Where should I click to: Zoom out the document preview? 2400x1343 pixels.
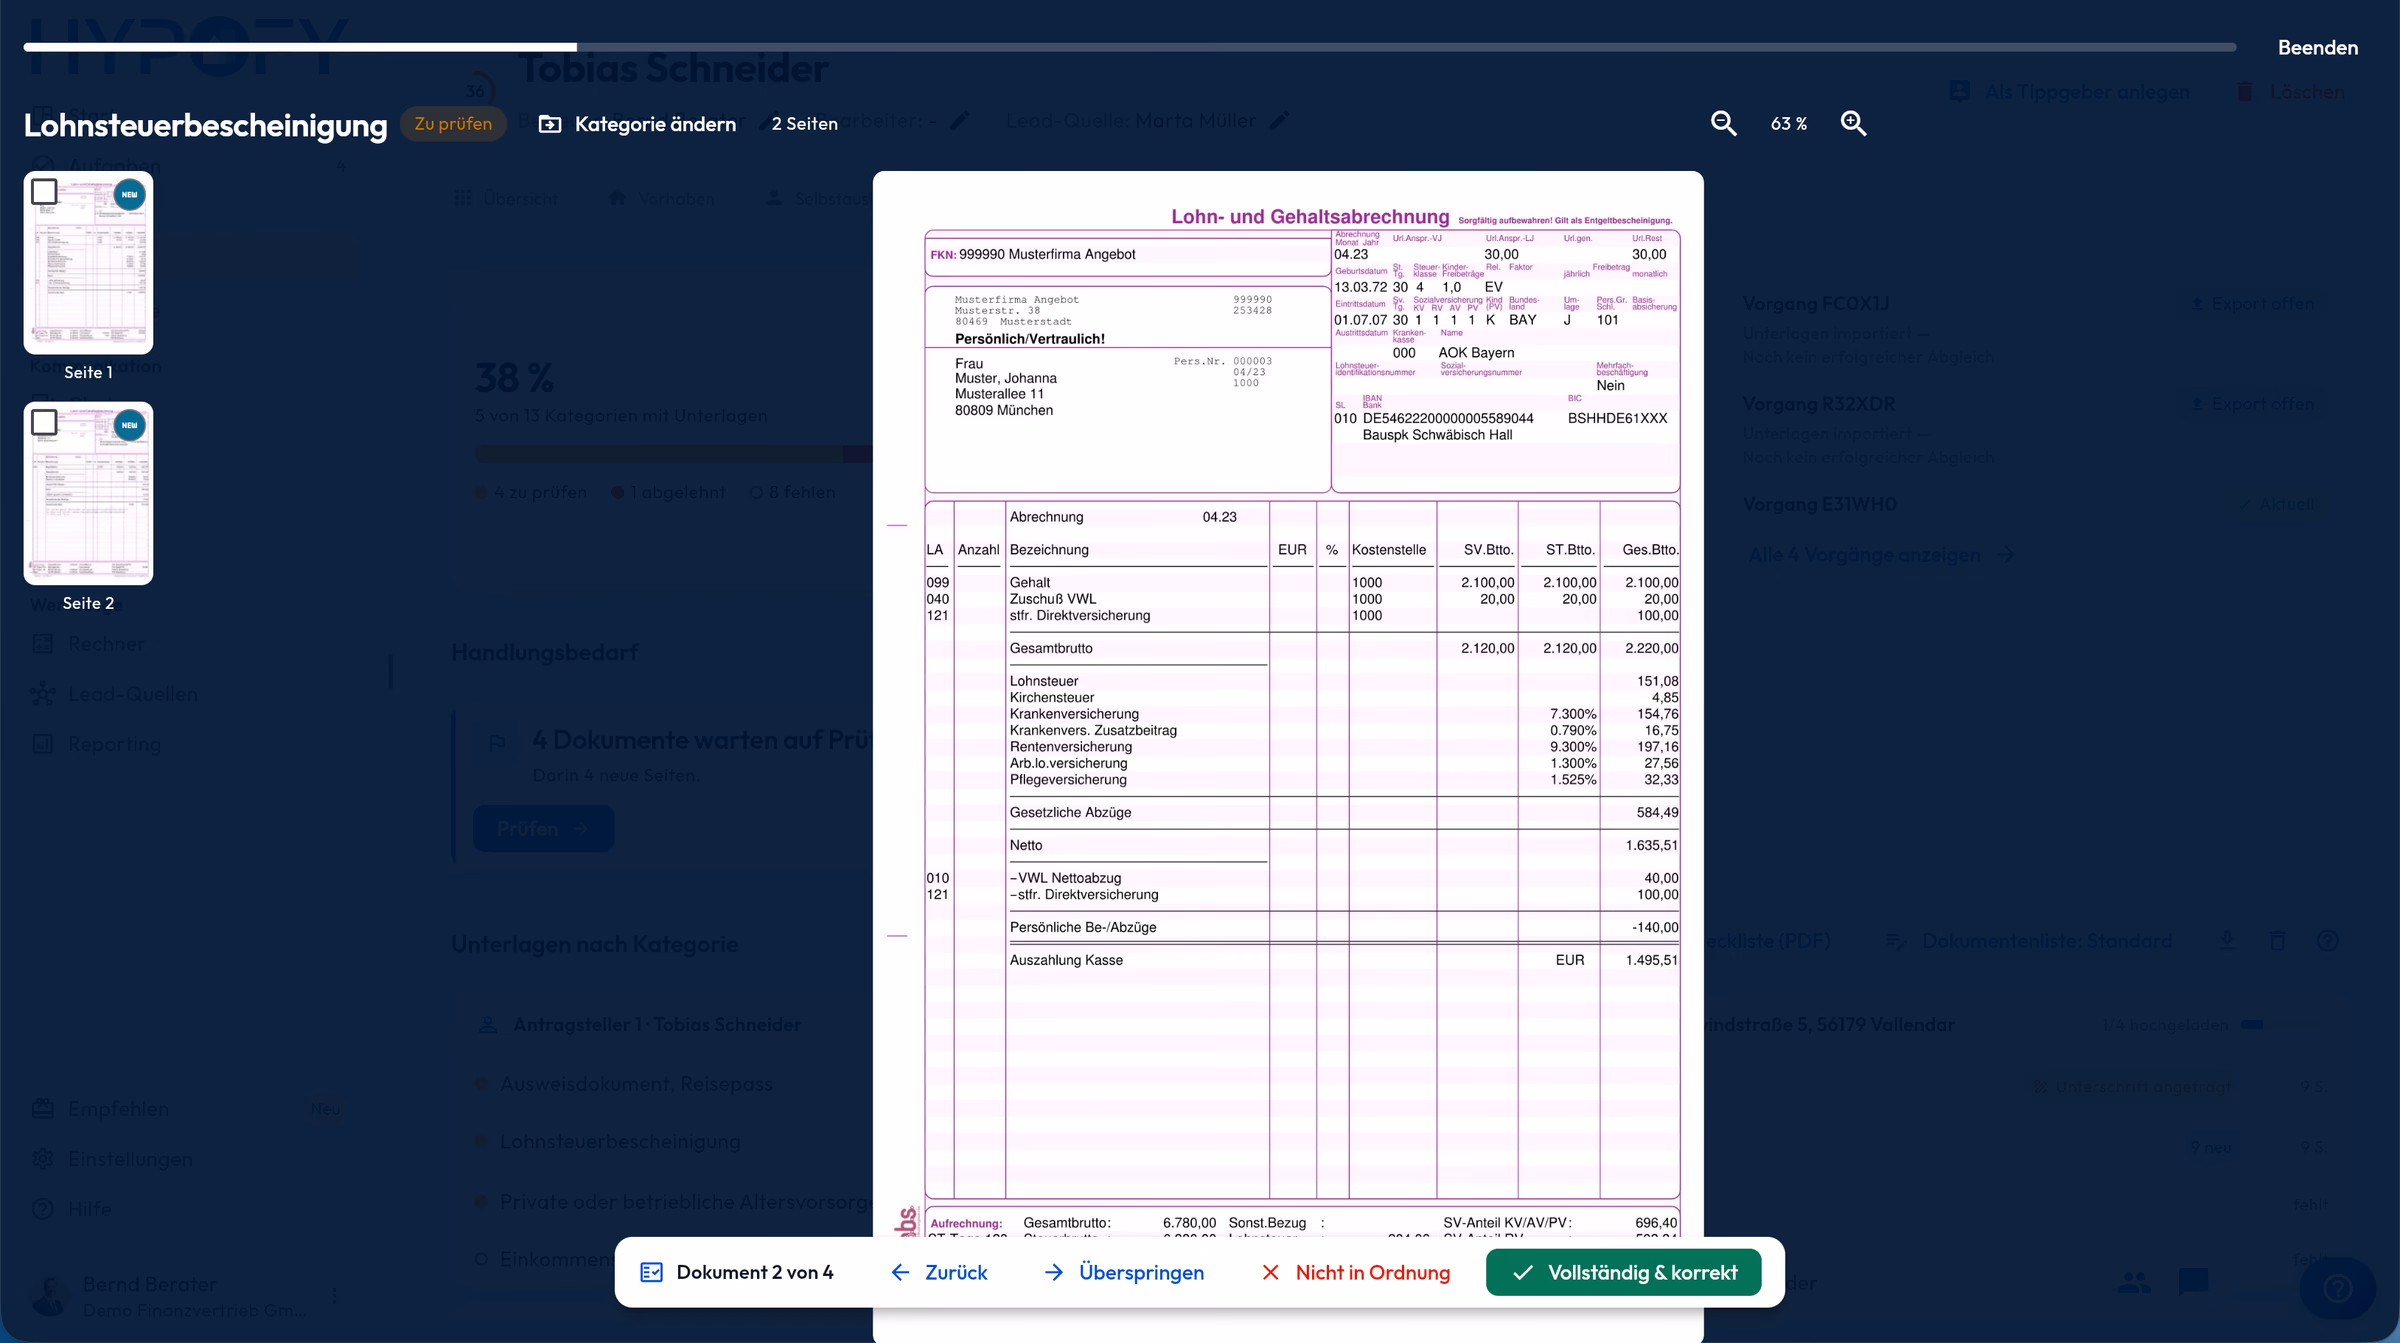(x=1723, y=123)
